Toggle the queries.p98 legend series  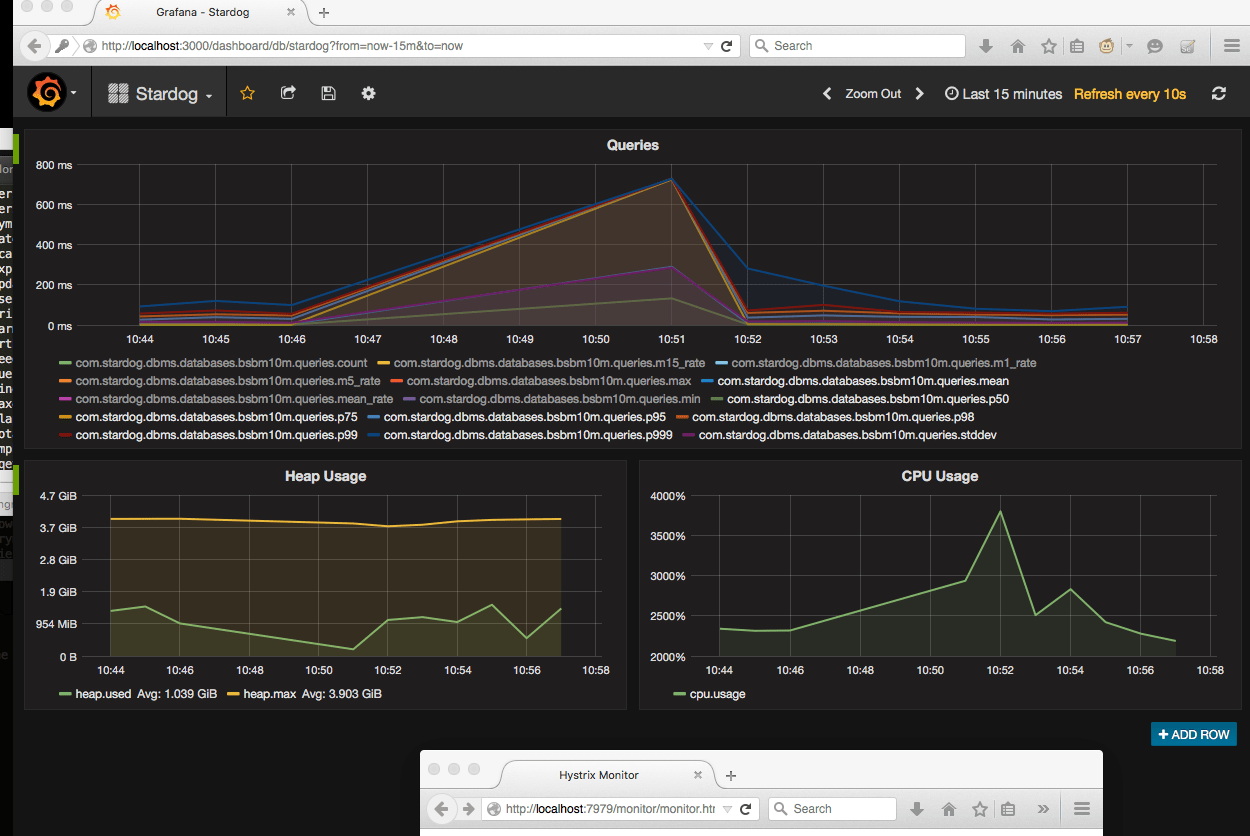tap(833, 417)
